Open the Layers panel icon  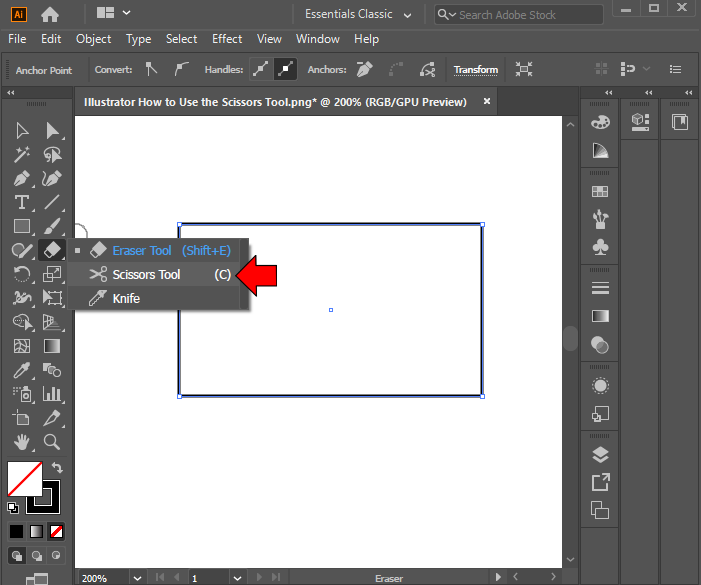pos(600,454)
